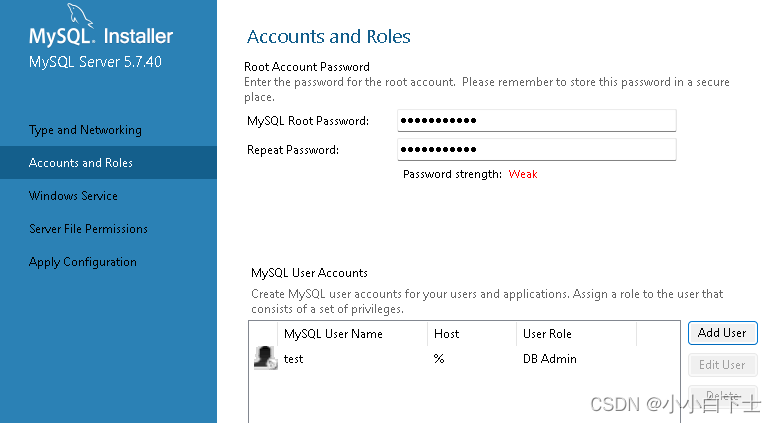Click the User Role column header
777x423 pixels.
(547, 334)
